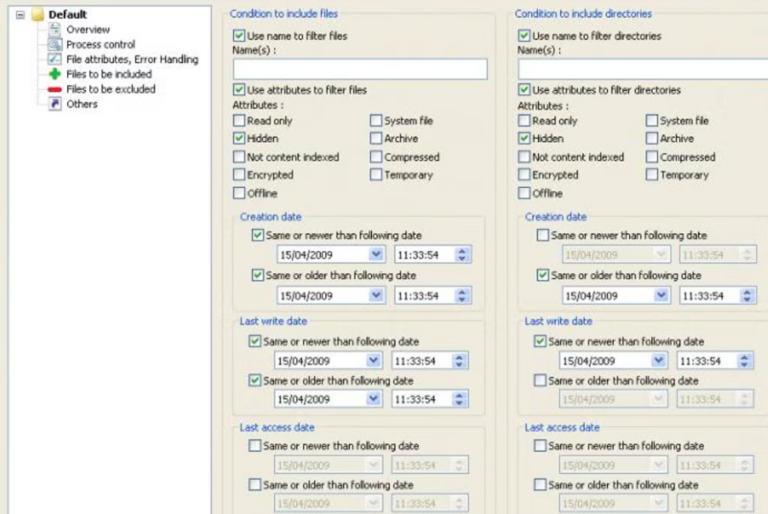Check Compressed attribute for directories
768x514 pixels.
651,157
